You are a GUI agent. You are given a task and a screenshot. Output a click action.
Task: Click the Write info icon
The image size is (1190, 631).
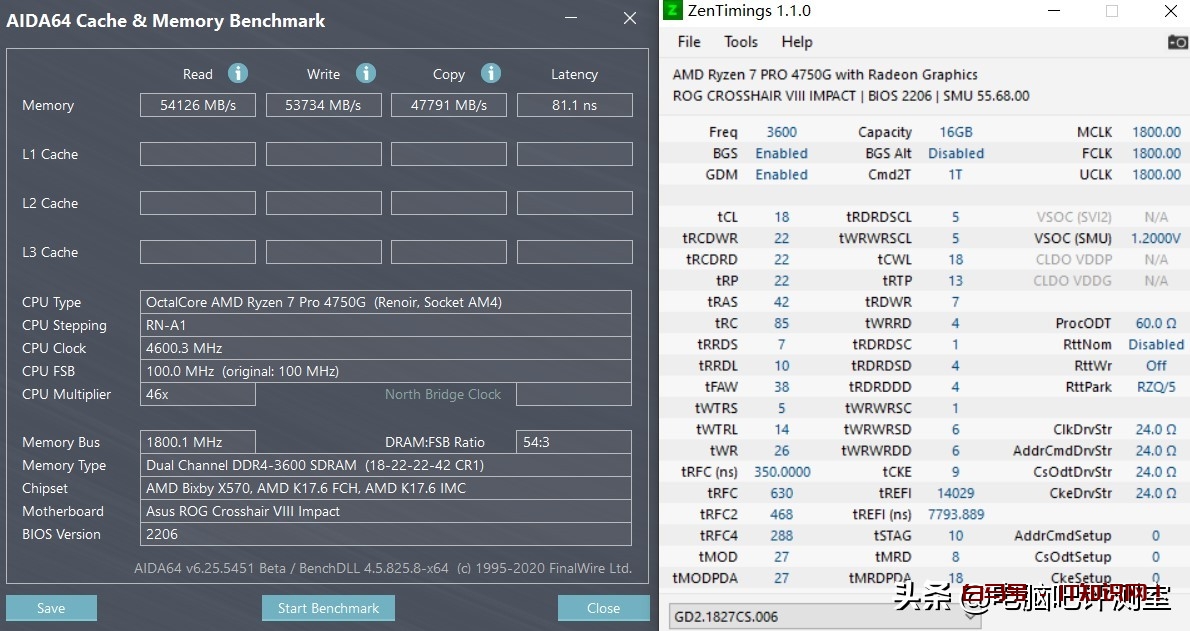tap(366, 73)
